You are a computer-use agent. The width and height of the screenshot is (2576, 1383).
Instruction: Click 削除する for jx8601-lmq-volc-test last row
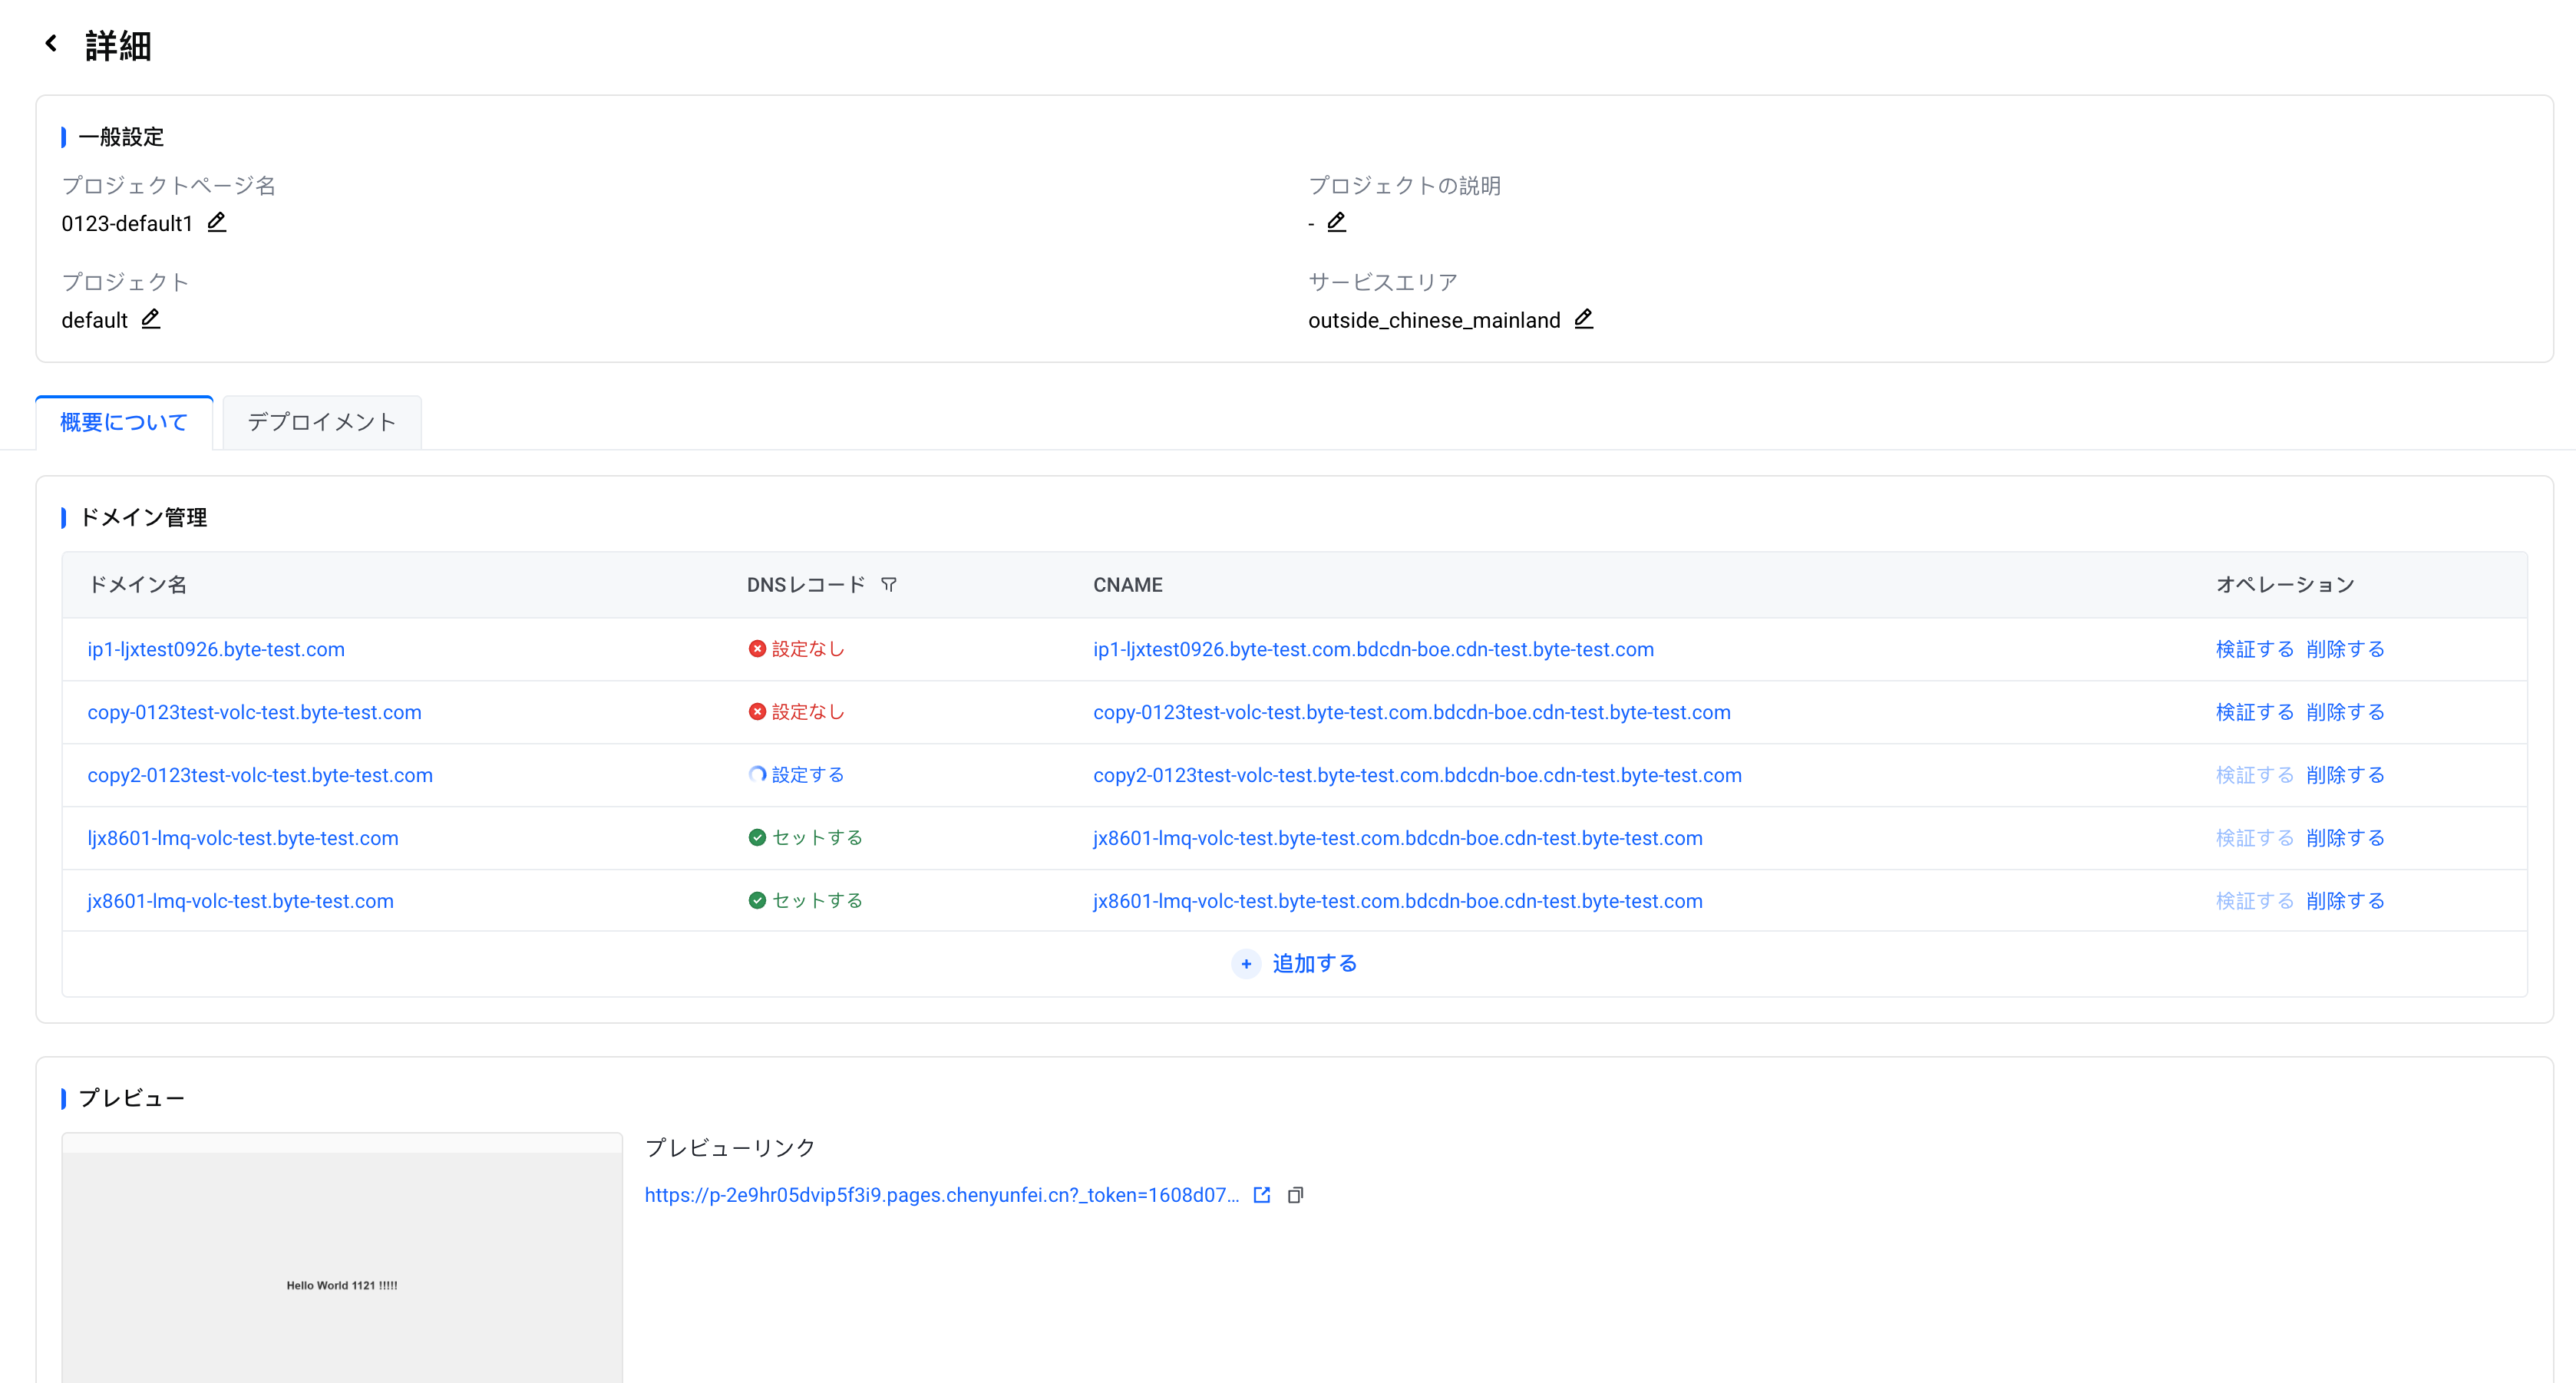[x=2345, y=901]
